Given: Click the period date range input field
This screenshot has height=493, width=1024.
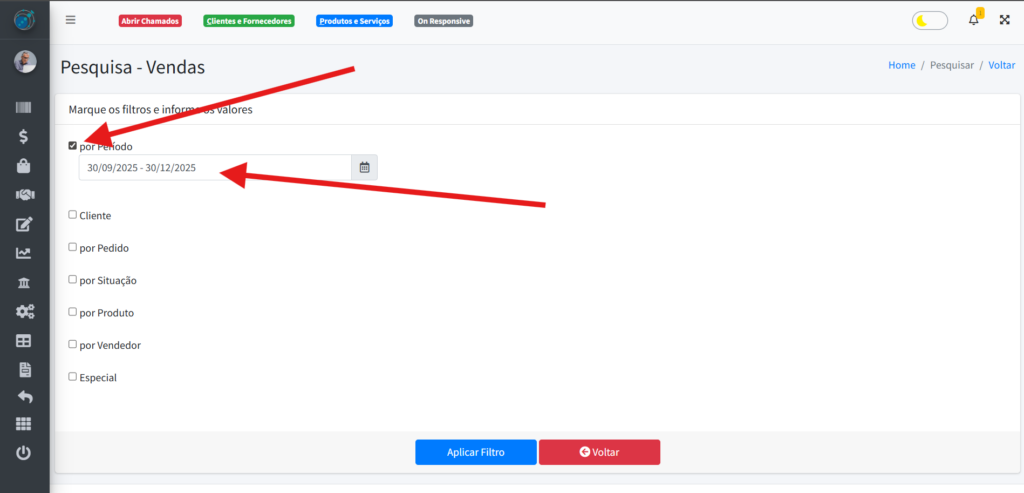Looking at the screenshot, I should pyautogui.click(x=215, y=168).
